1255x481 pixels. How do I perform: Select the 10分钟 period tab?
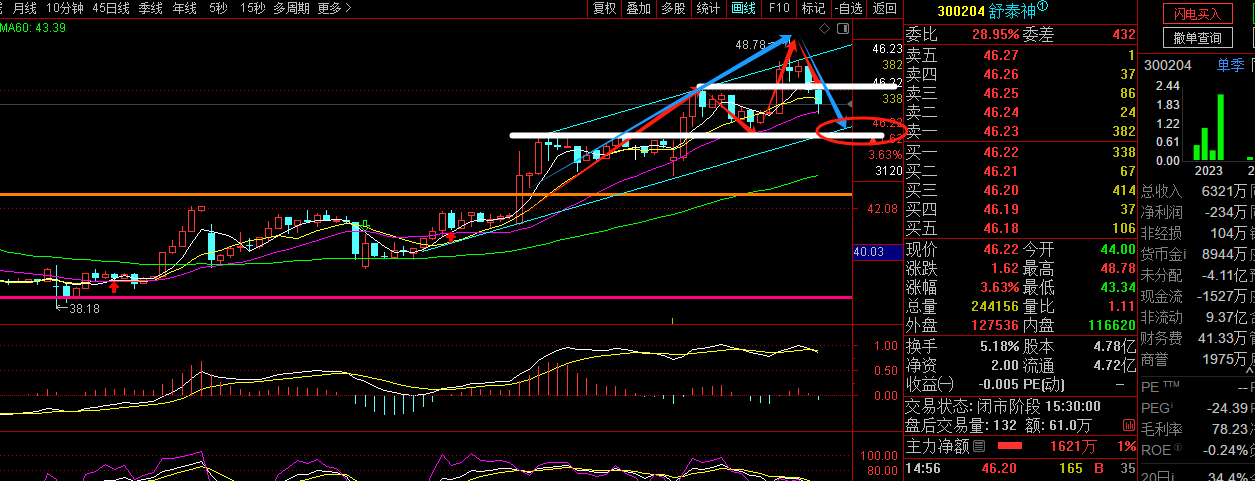[x=65, y=8]
